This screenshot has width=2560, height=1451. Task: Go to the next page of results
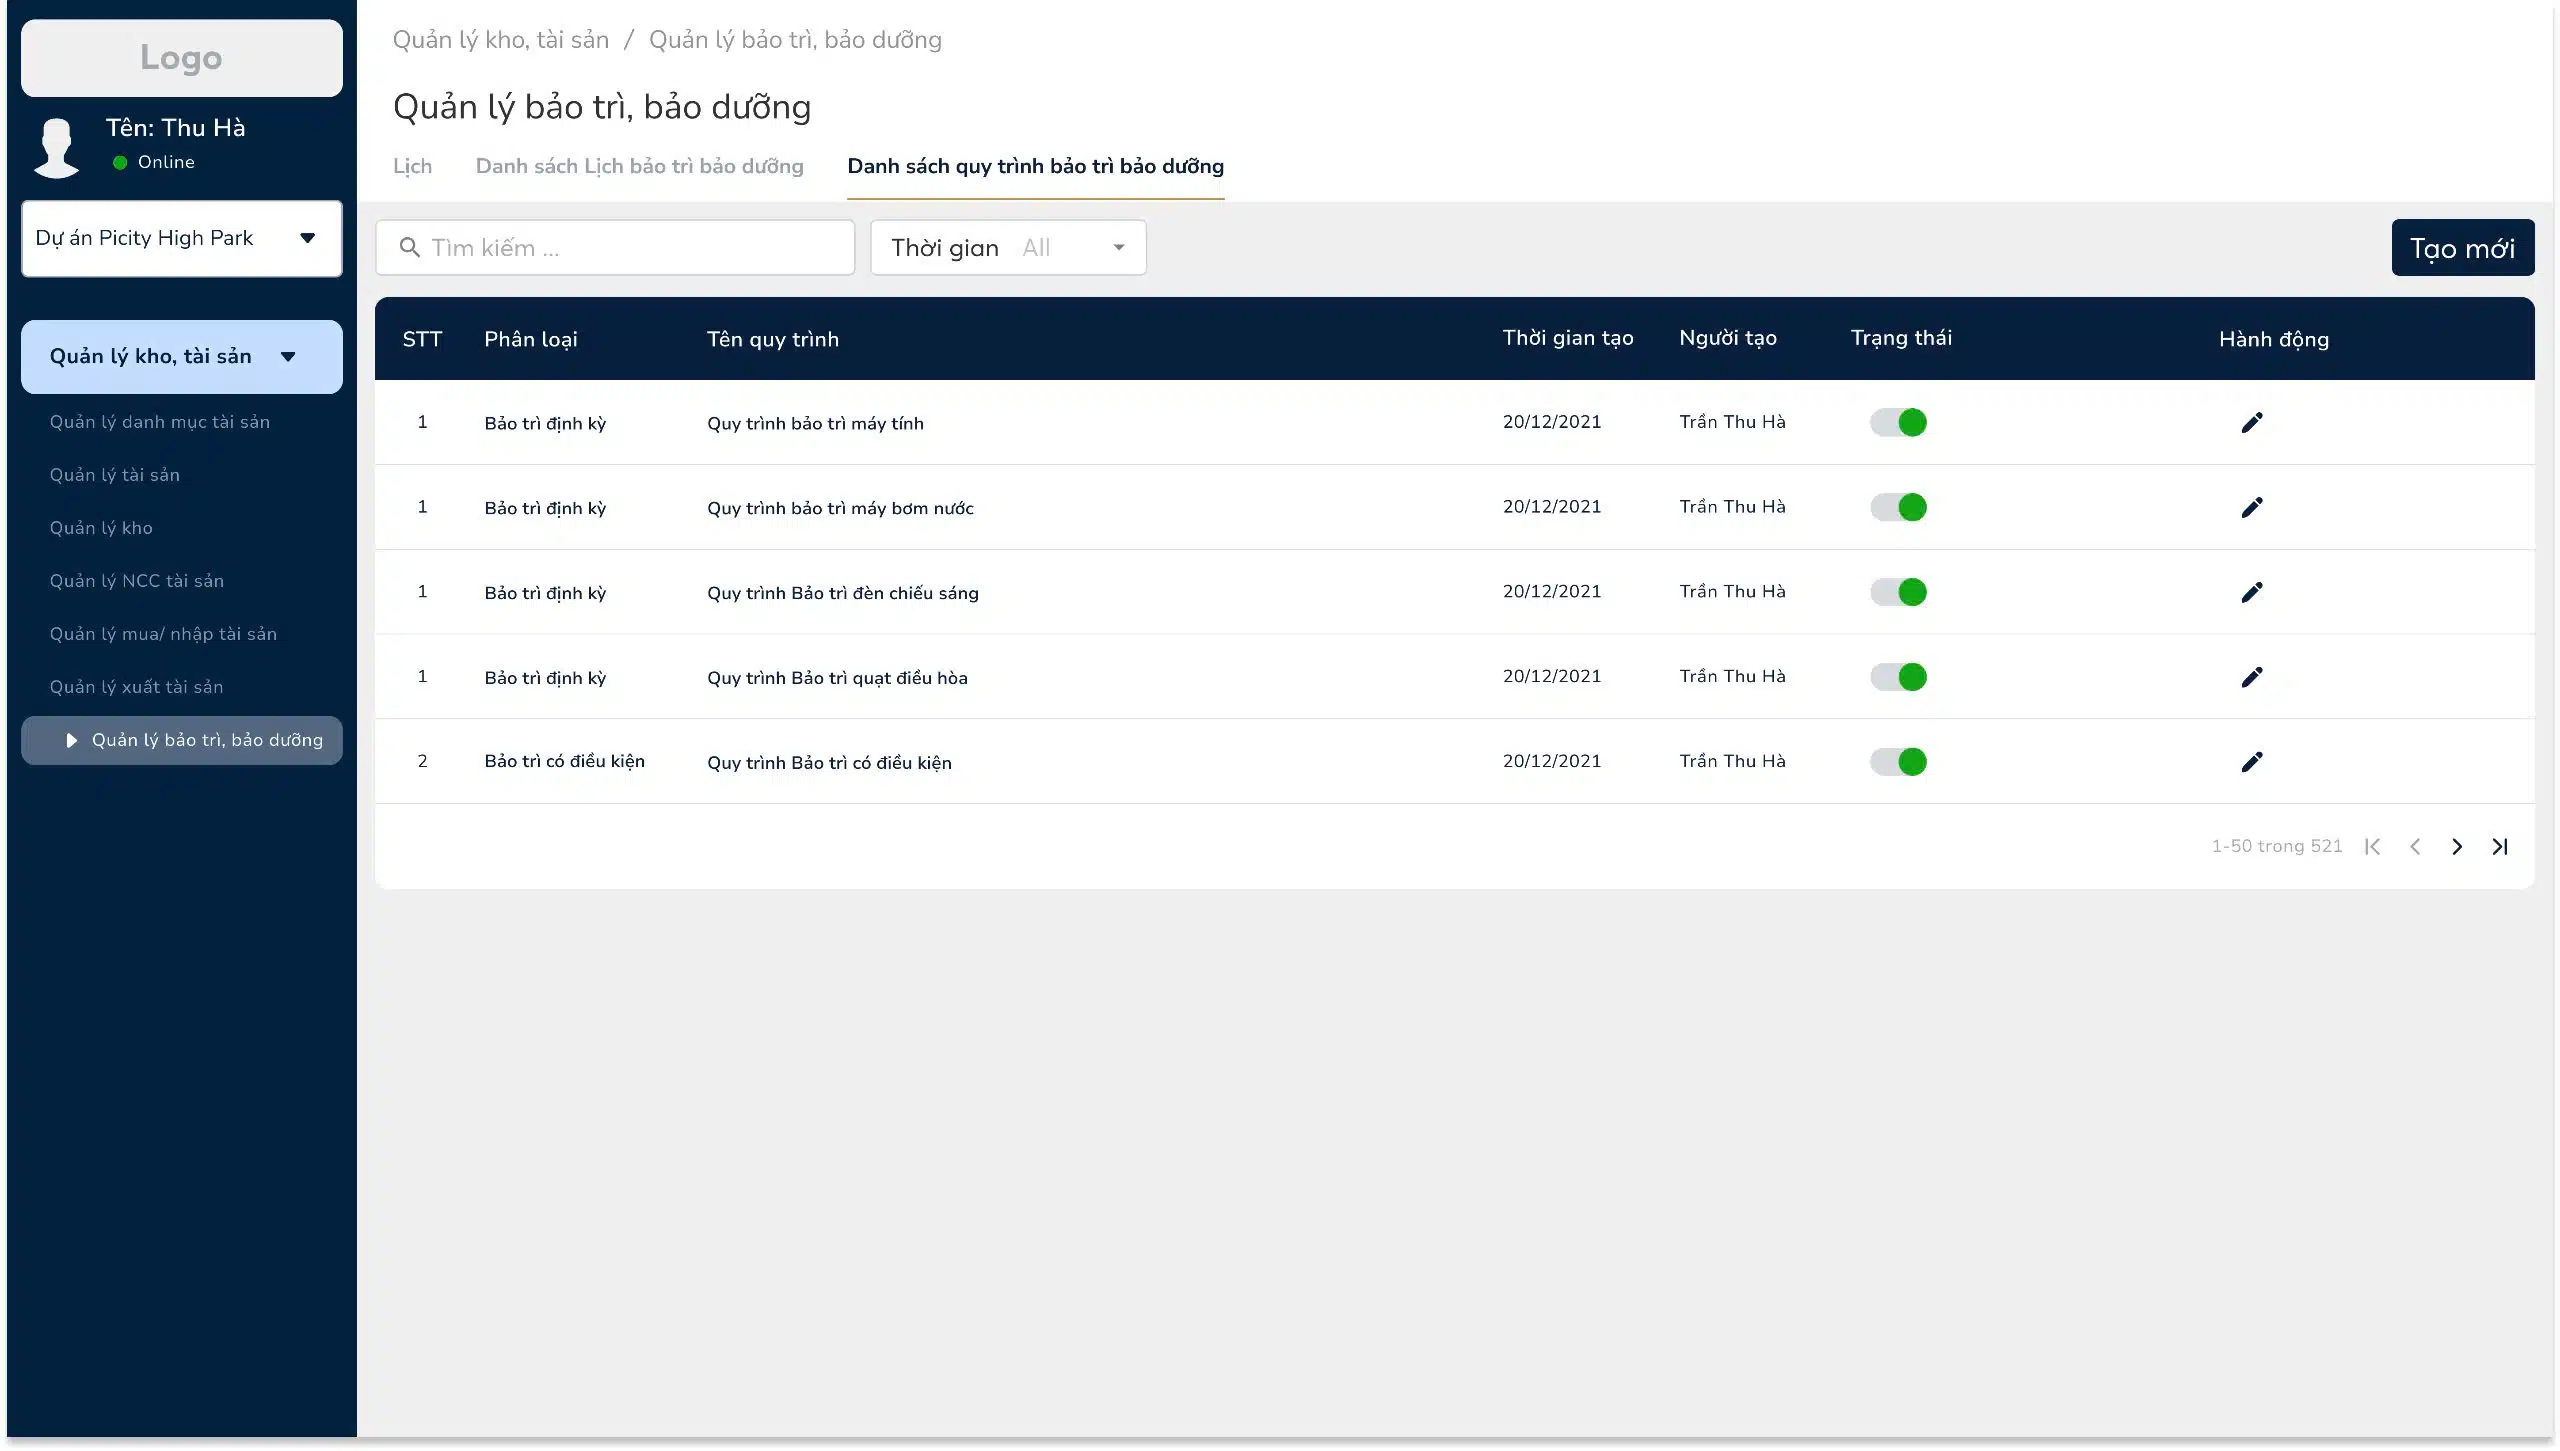pos(2457,847)
